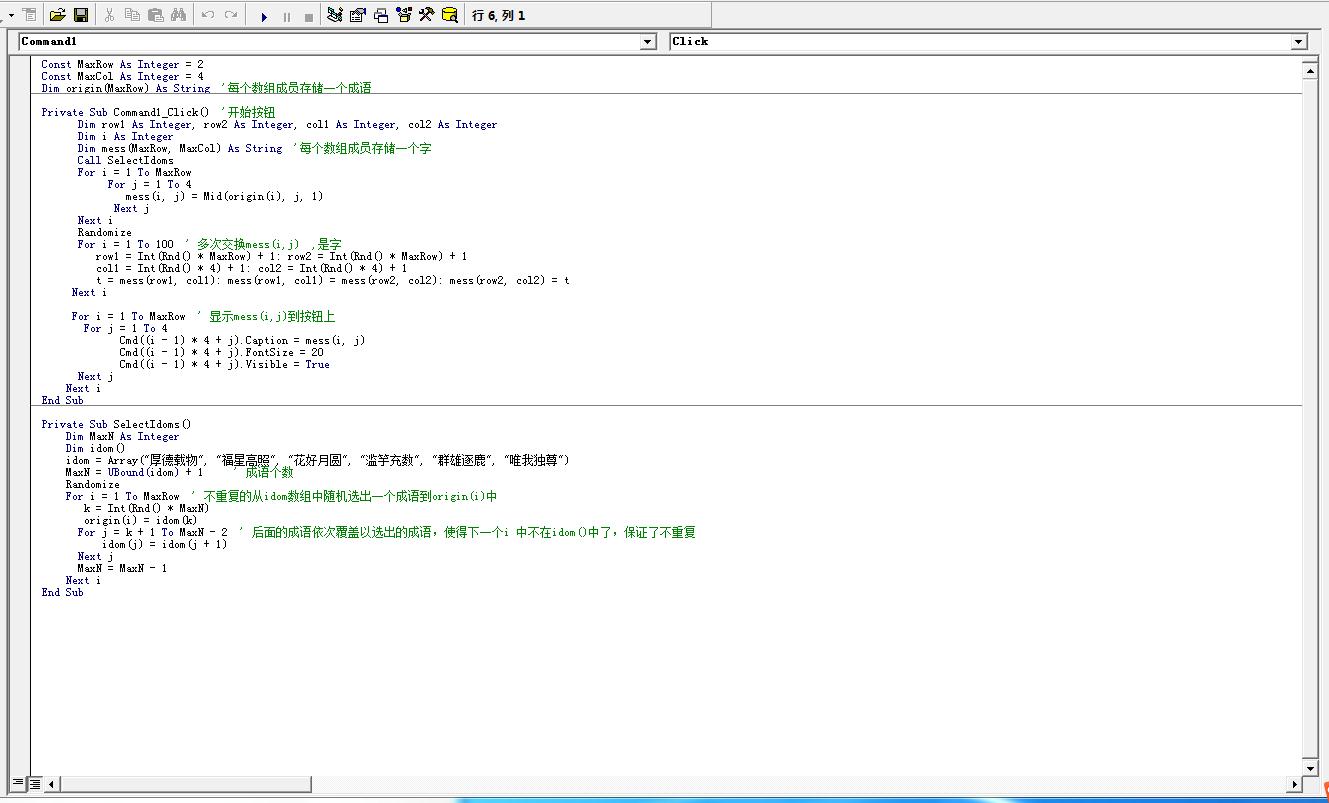Click the horizontal scrollbar left arrow
This screenshot has width=1329, height=803.
tap(52, 784)
